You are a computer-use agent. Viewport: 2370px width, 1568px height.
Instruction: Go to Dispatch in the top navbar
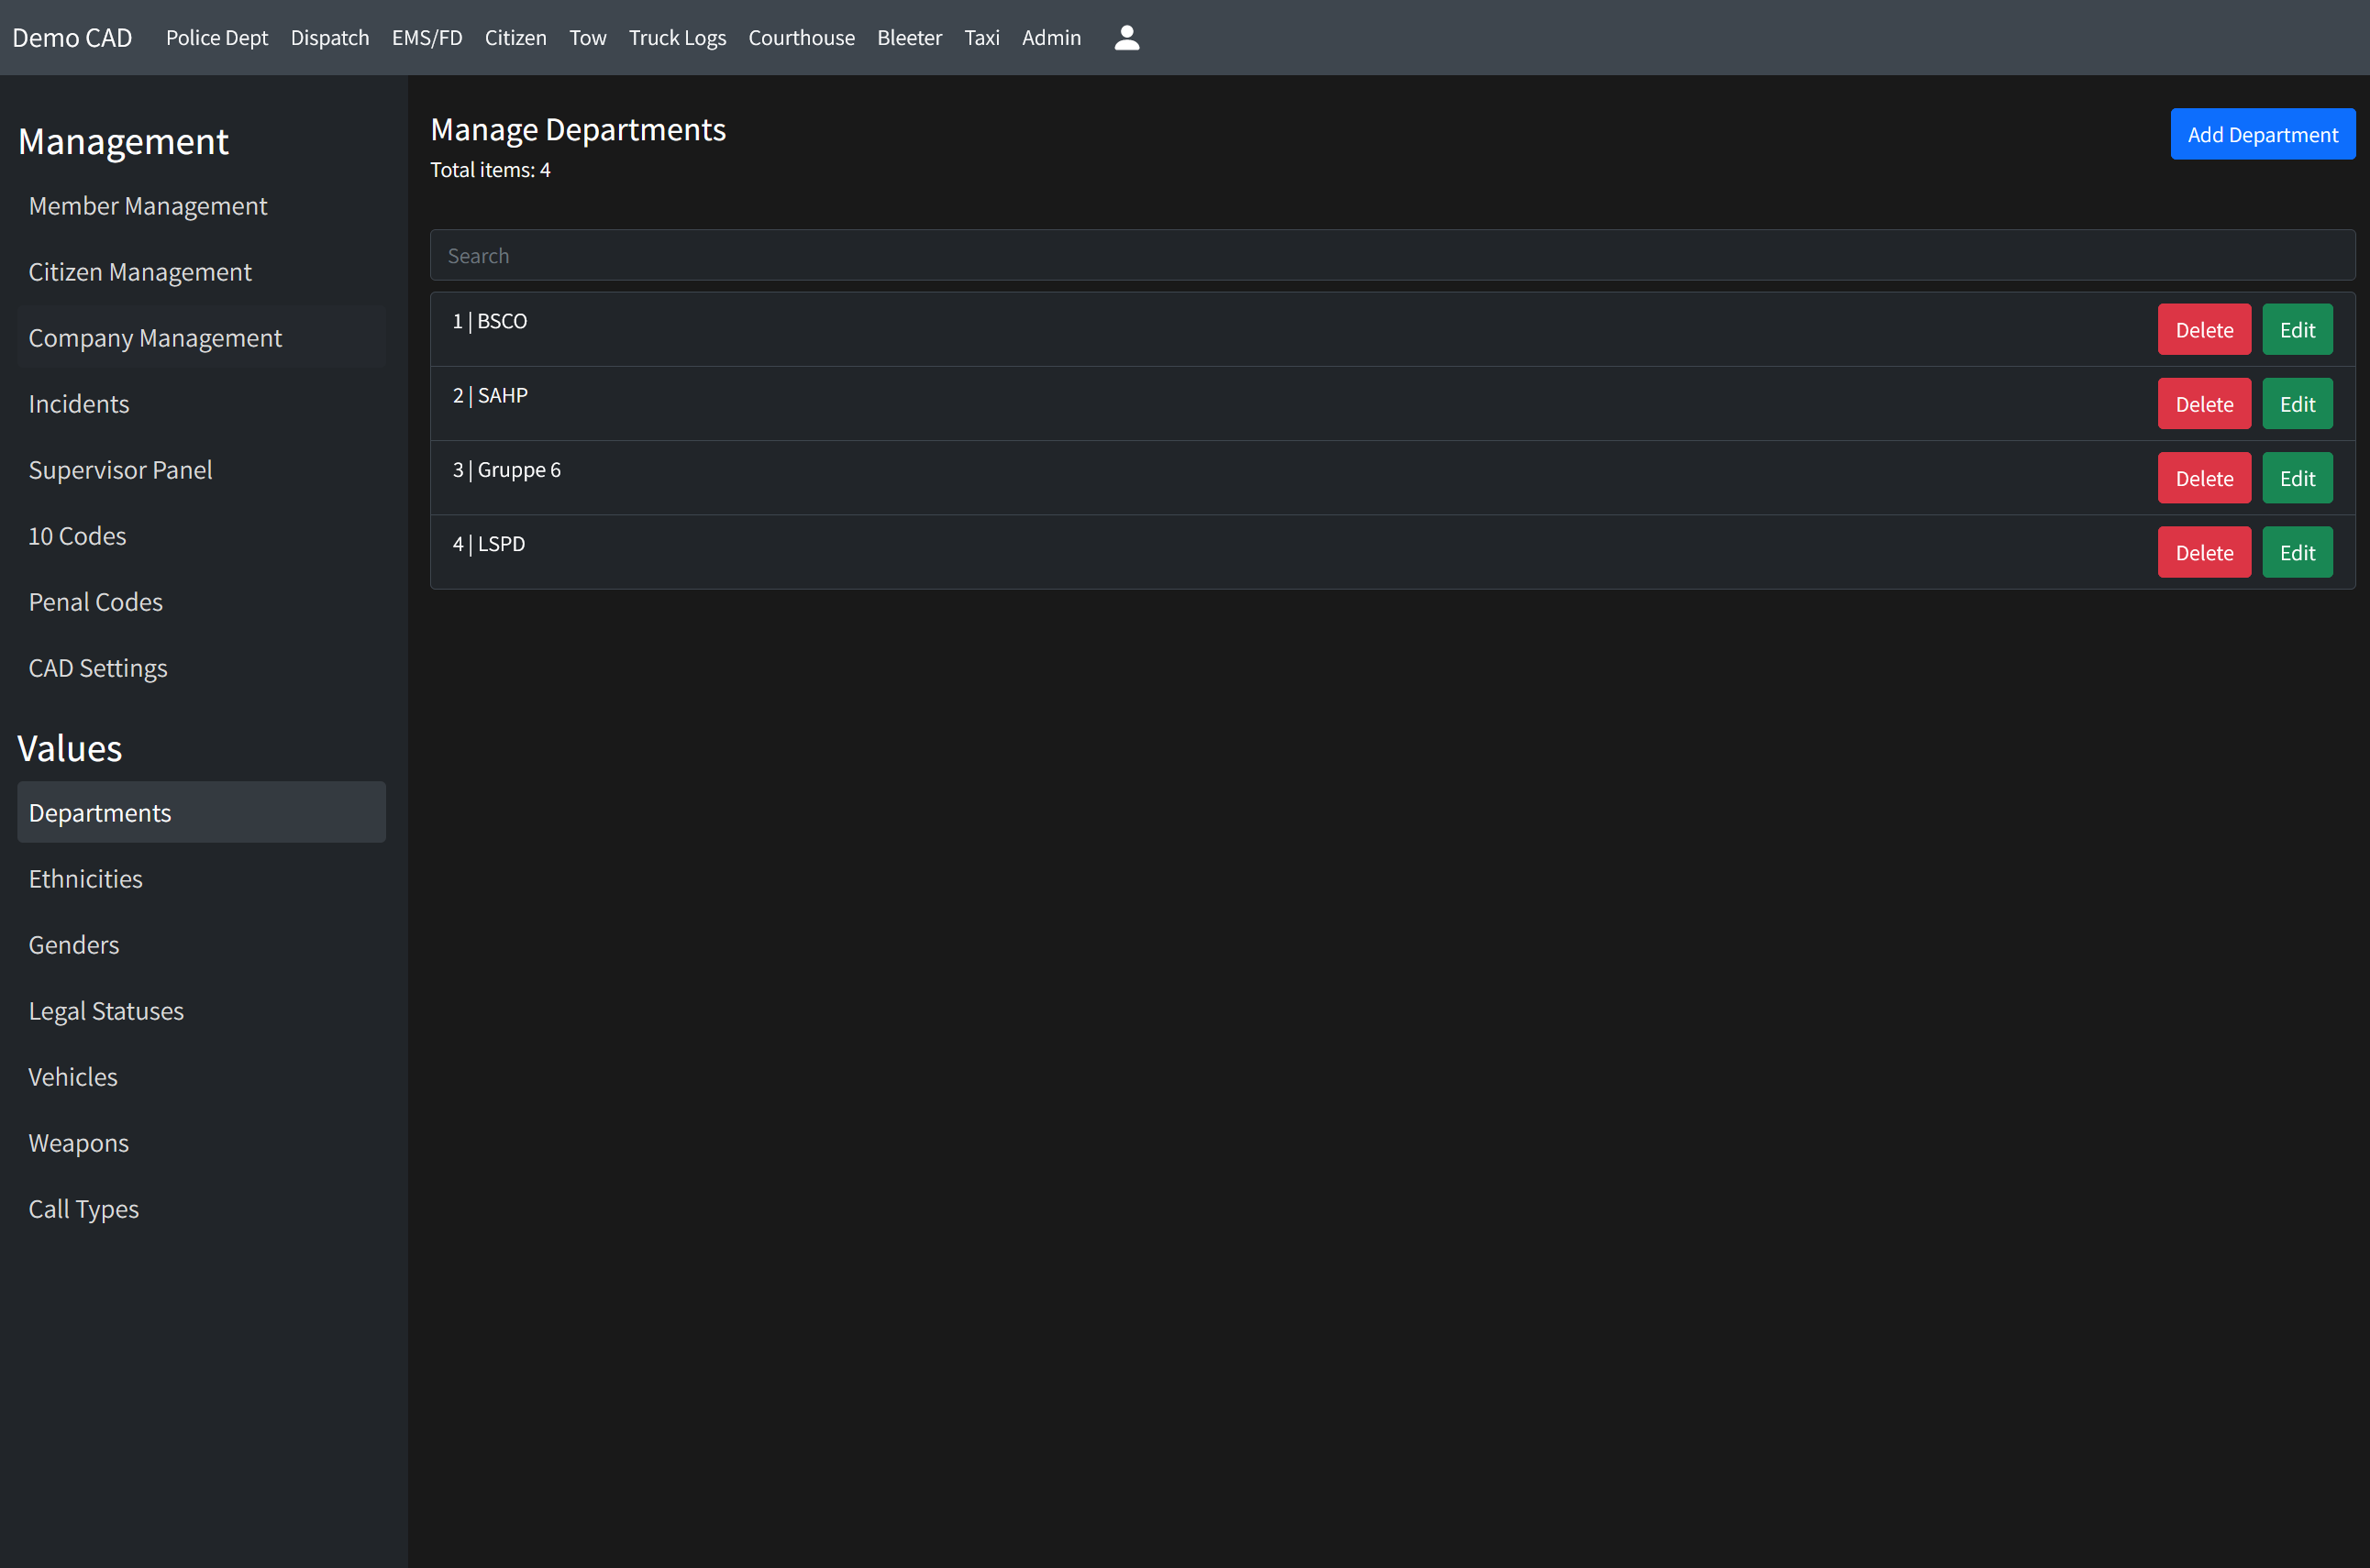click(330, 38)
